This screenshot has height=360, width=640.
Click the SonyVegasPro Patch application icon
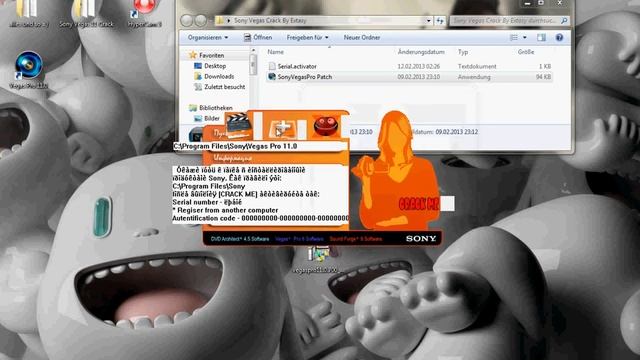coord(272,77)
